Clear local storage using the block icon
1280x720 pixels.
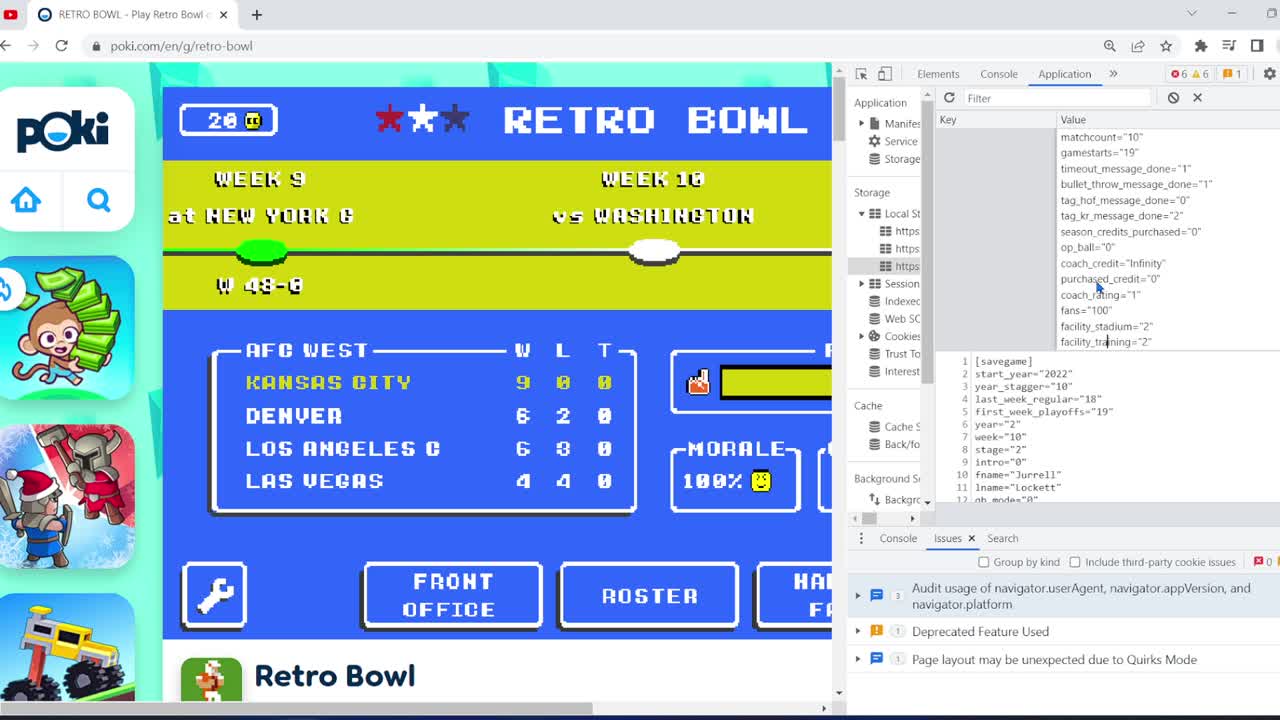pyautogui.click(x=1174, y=97)
